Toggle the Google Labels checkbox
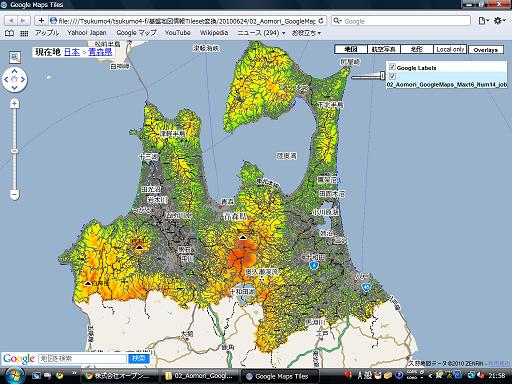The height and width of the screenshot is (384, 512). click(x=392, y=67)
